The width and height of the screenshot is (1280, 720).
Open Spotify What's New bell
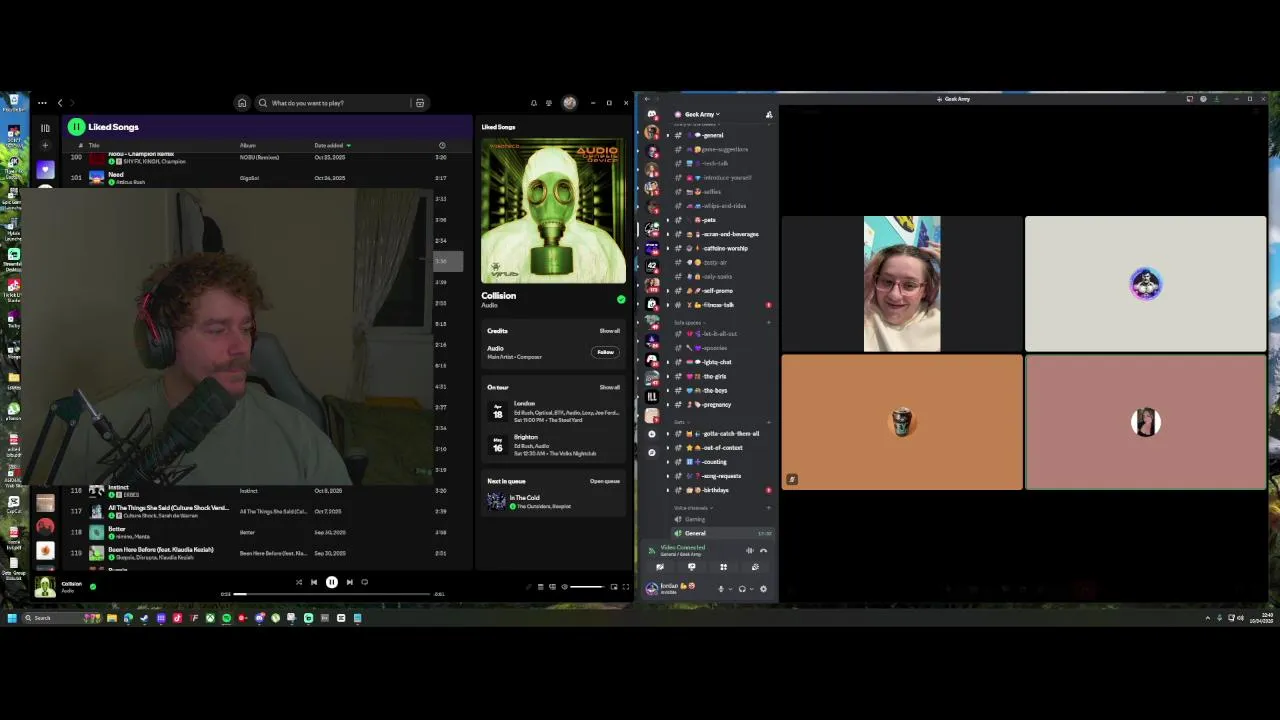click(533, 103)
